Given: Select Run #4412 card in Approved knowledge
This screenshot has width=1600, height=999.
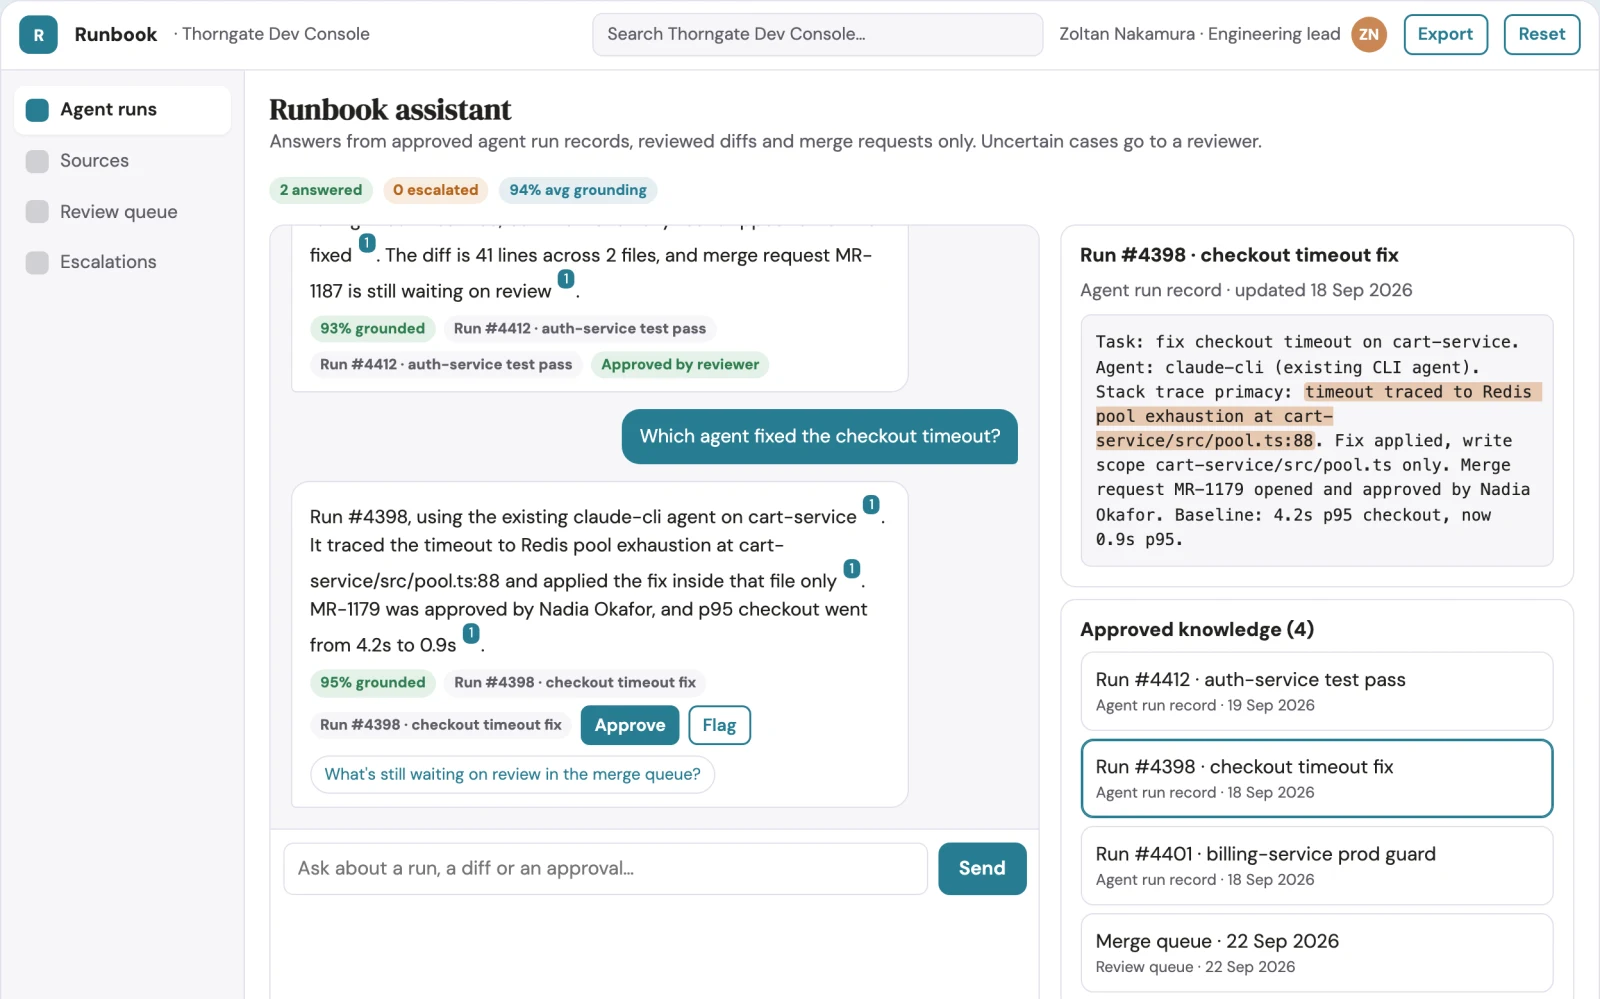Looking at the screenshot, I should (1316, 692).
